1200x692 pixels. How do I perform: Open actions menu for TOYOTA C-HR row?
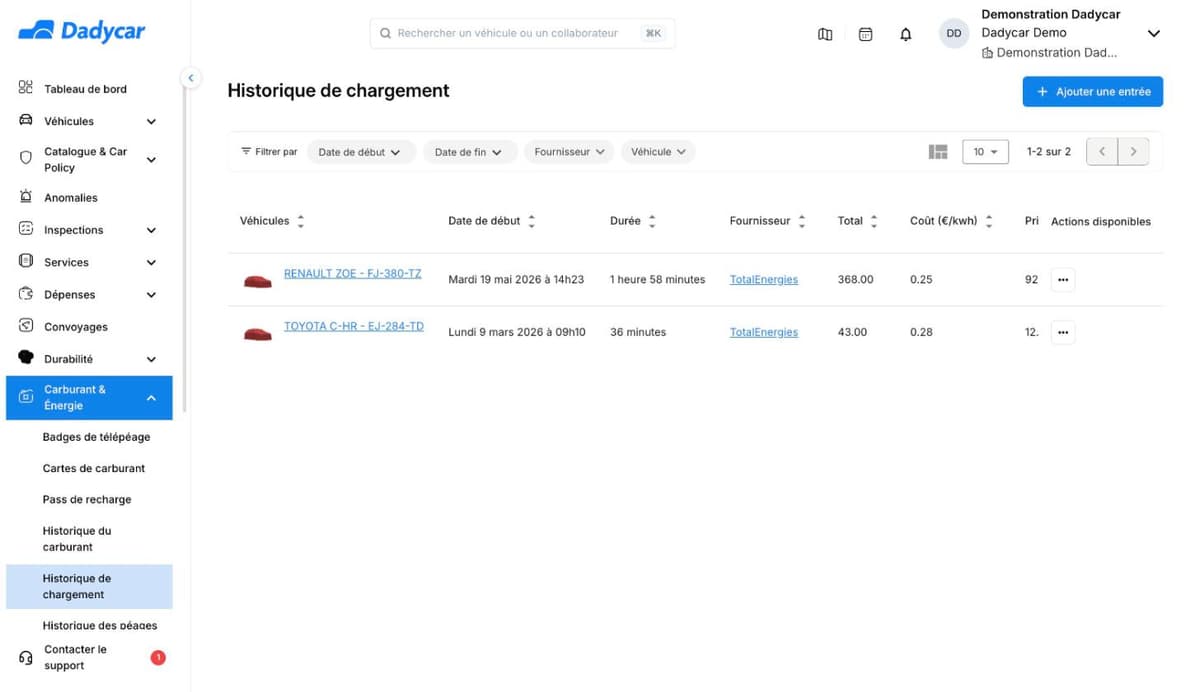coord(1063,332)
